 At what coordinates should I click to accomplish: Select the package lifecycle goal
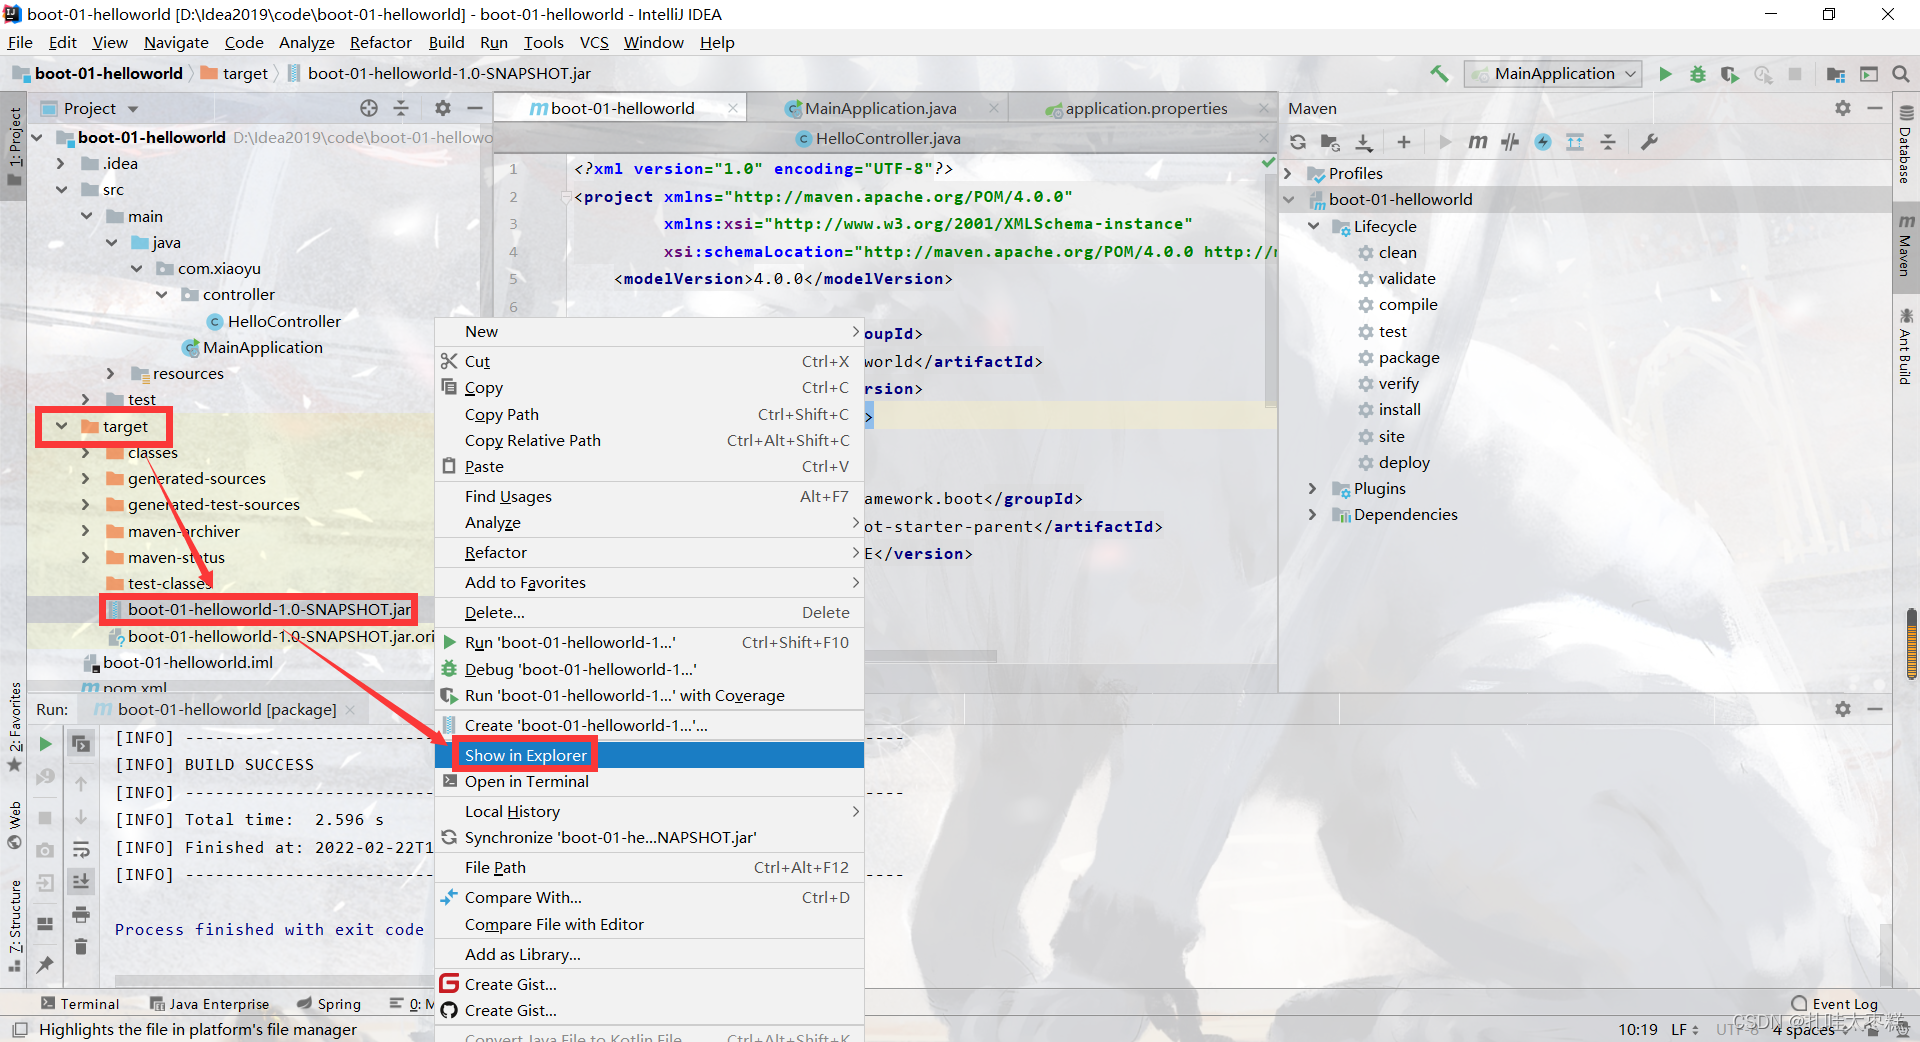1409,357
